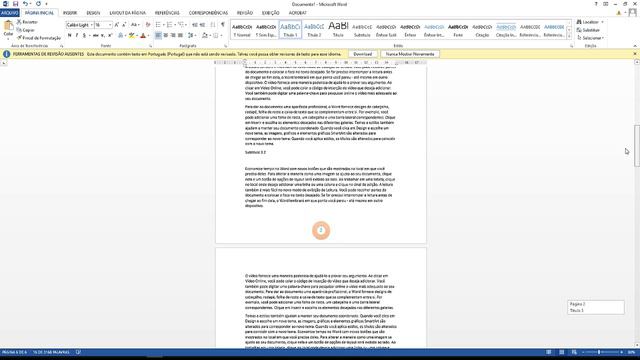640x360 pixels.
Task: Switch to Read Mode view in status bar
Action: pyautogui.click(x=549, y=352)
